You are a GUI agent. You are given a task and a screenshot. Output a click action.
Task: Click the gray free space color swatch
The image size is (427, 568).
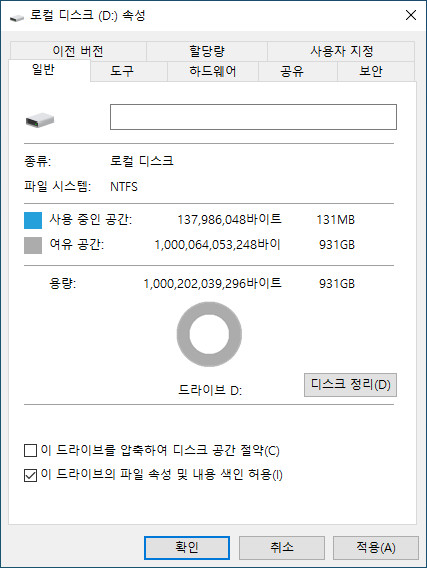tap(33, 245)
